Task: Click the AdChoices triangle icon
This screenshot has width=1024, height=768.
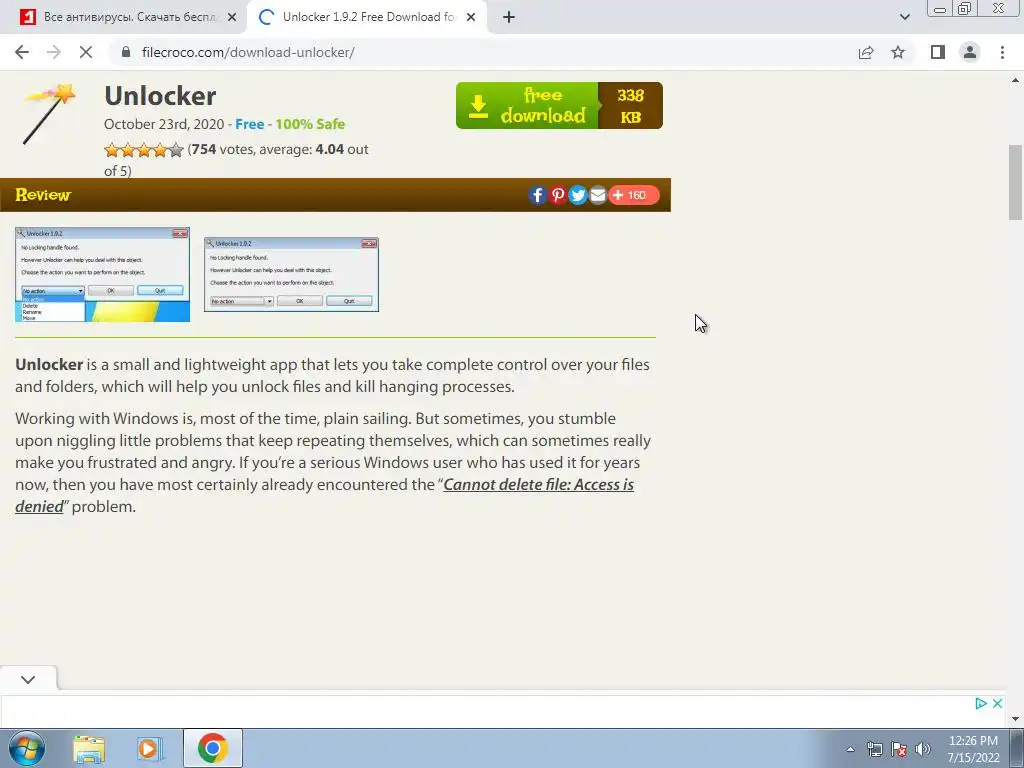Action: pos(980,703)
